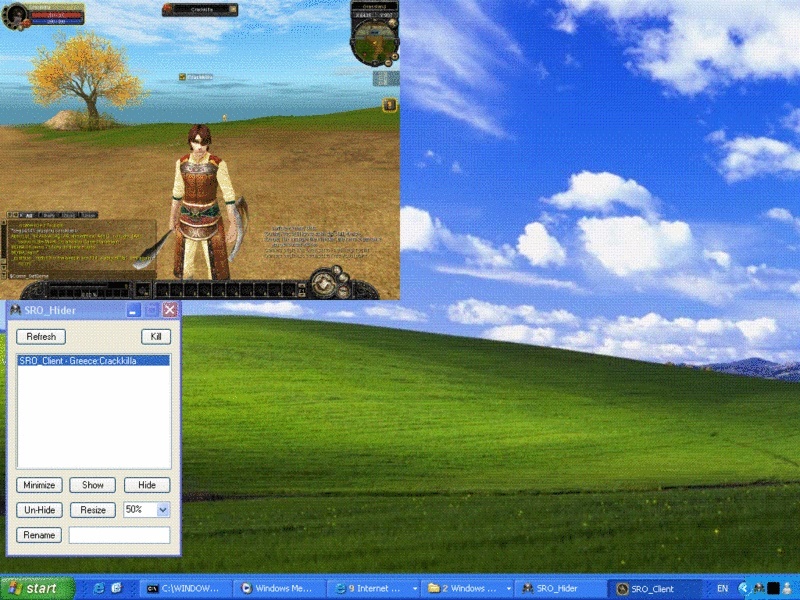The image size is (800, 600).
Task: Select SRO_Client - Greece:Crackkilla in the list
Action: (94, 361)
